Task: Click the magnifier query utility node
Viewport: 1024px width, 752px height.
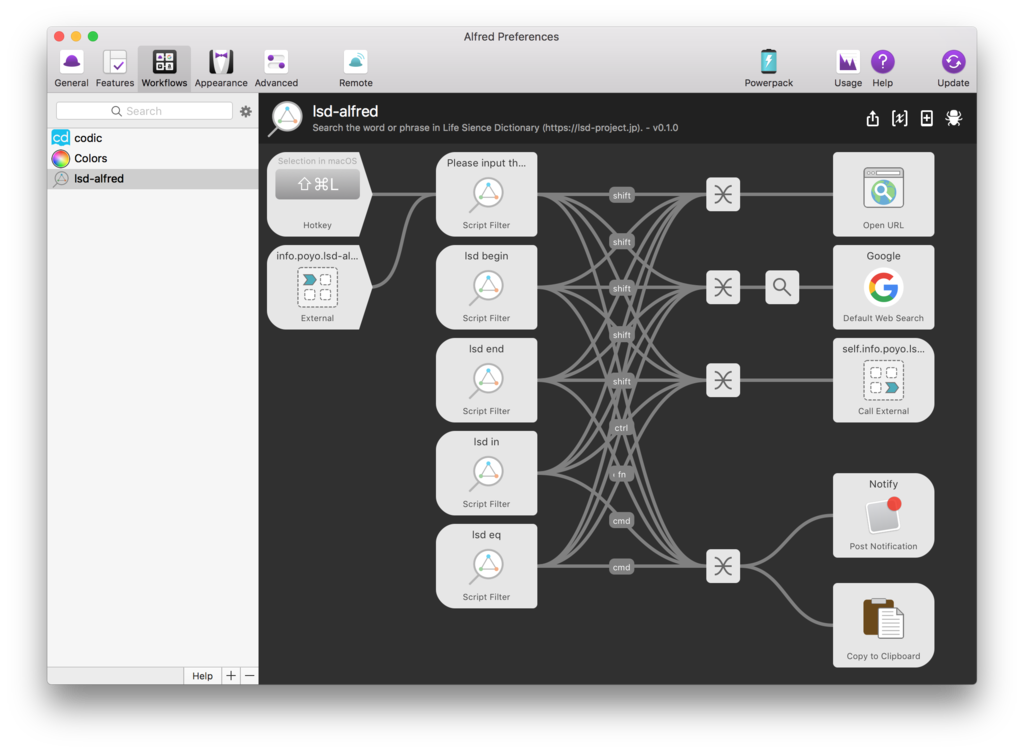Action: [x=782, y=287]
